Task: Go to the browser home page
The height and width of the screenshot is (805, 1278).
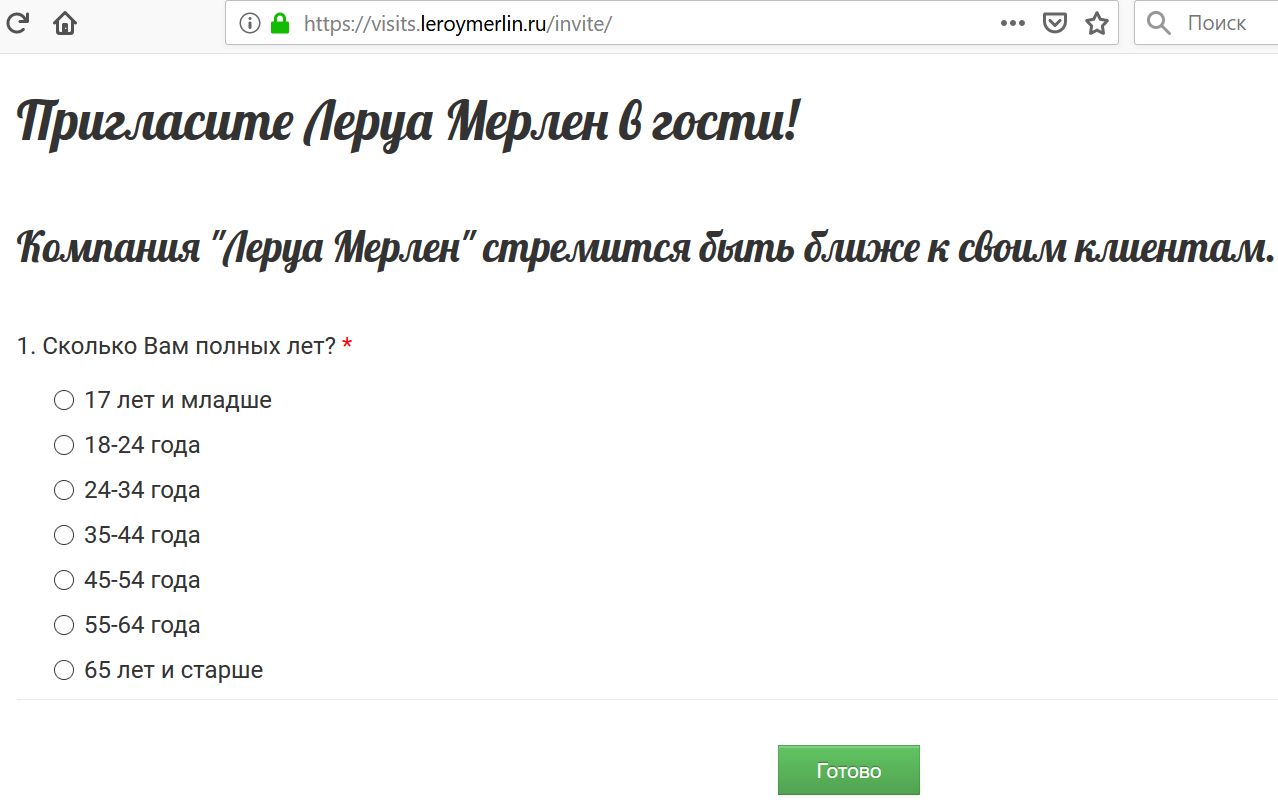Action: [x=65, y=23]
